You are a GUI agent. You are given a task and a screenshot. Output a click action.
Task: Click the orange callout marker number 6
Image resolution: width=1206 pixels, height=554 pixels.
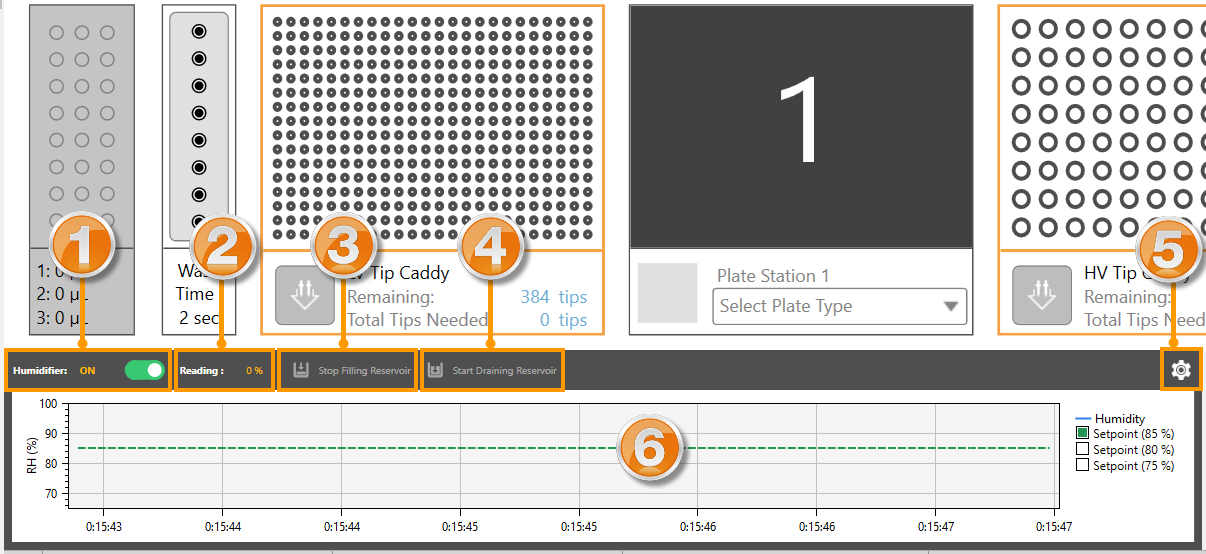click(650, 447)
